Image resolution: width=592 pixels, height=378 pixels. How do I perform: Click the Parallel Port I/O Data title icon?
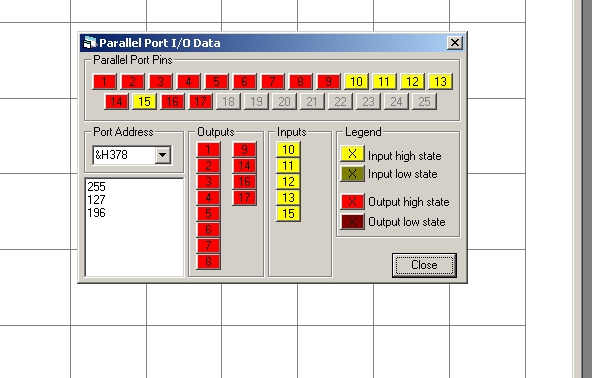[x=90, y=43]
